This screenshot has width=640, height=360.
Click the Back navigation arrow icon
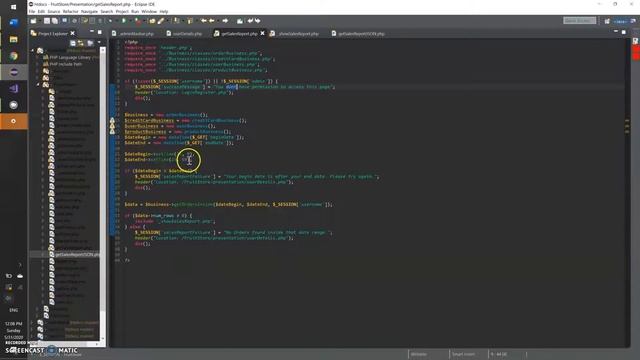[x=212, y=21]
